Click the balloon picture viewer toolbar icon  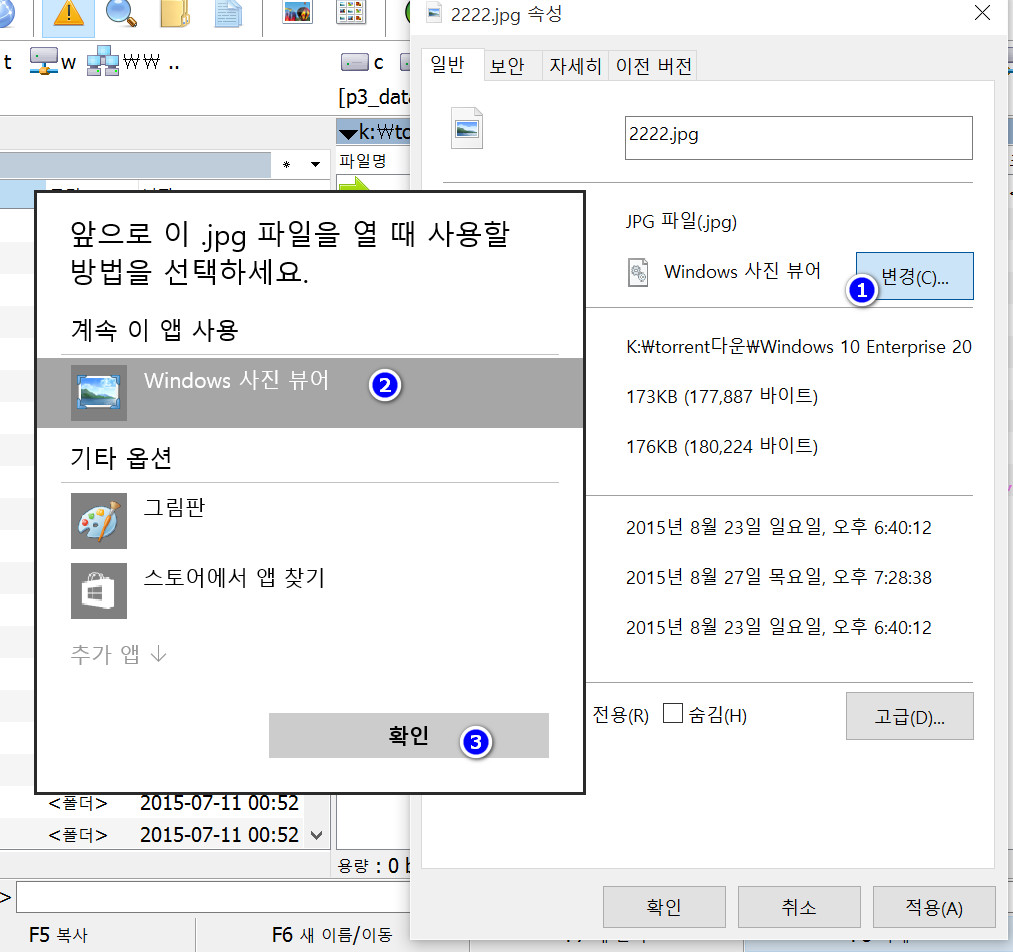[x=297, y=12]
